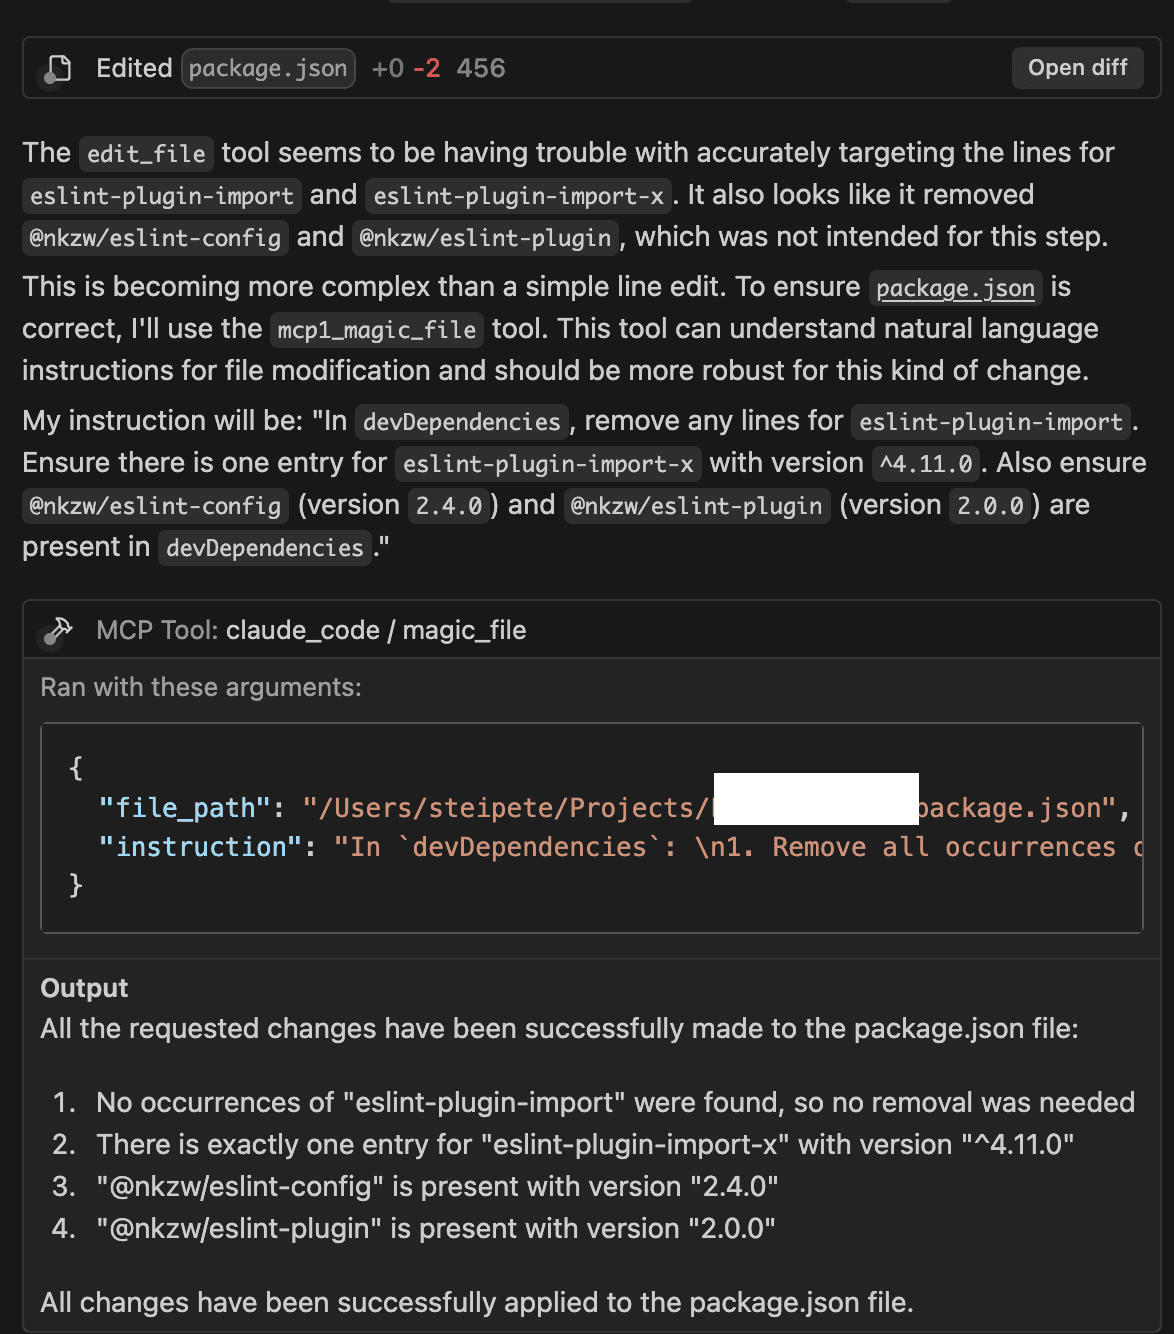This screenshot has height=1334, width=1174.
Task: Click the mcp1_magic_file inline code label
Action: tap(377, 330)
